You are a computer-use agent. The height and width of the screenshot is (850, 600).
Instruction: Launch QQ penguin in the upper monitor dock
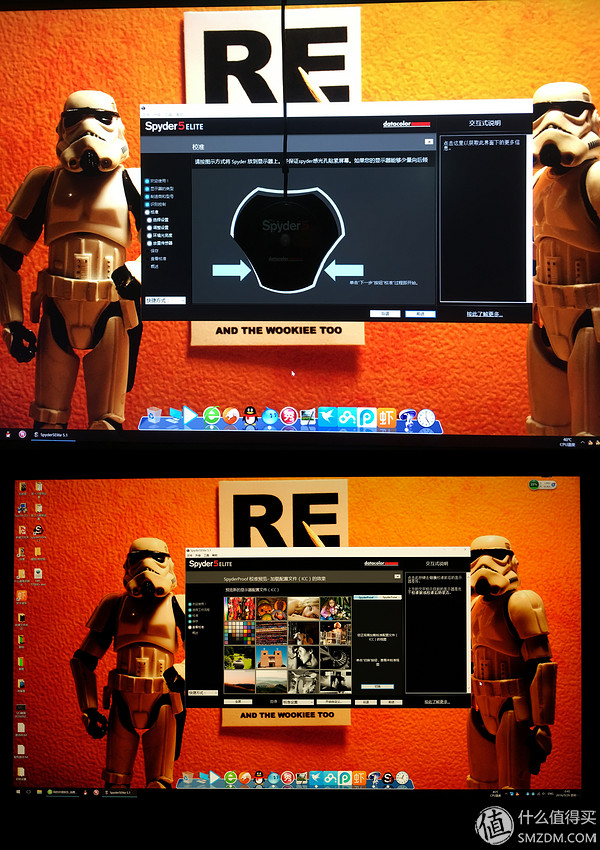[250, 416]
